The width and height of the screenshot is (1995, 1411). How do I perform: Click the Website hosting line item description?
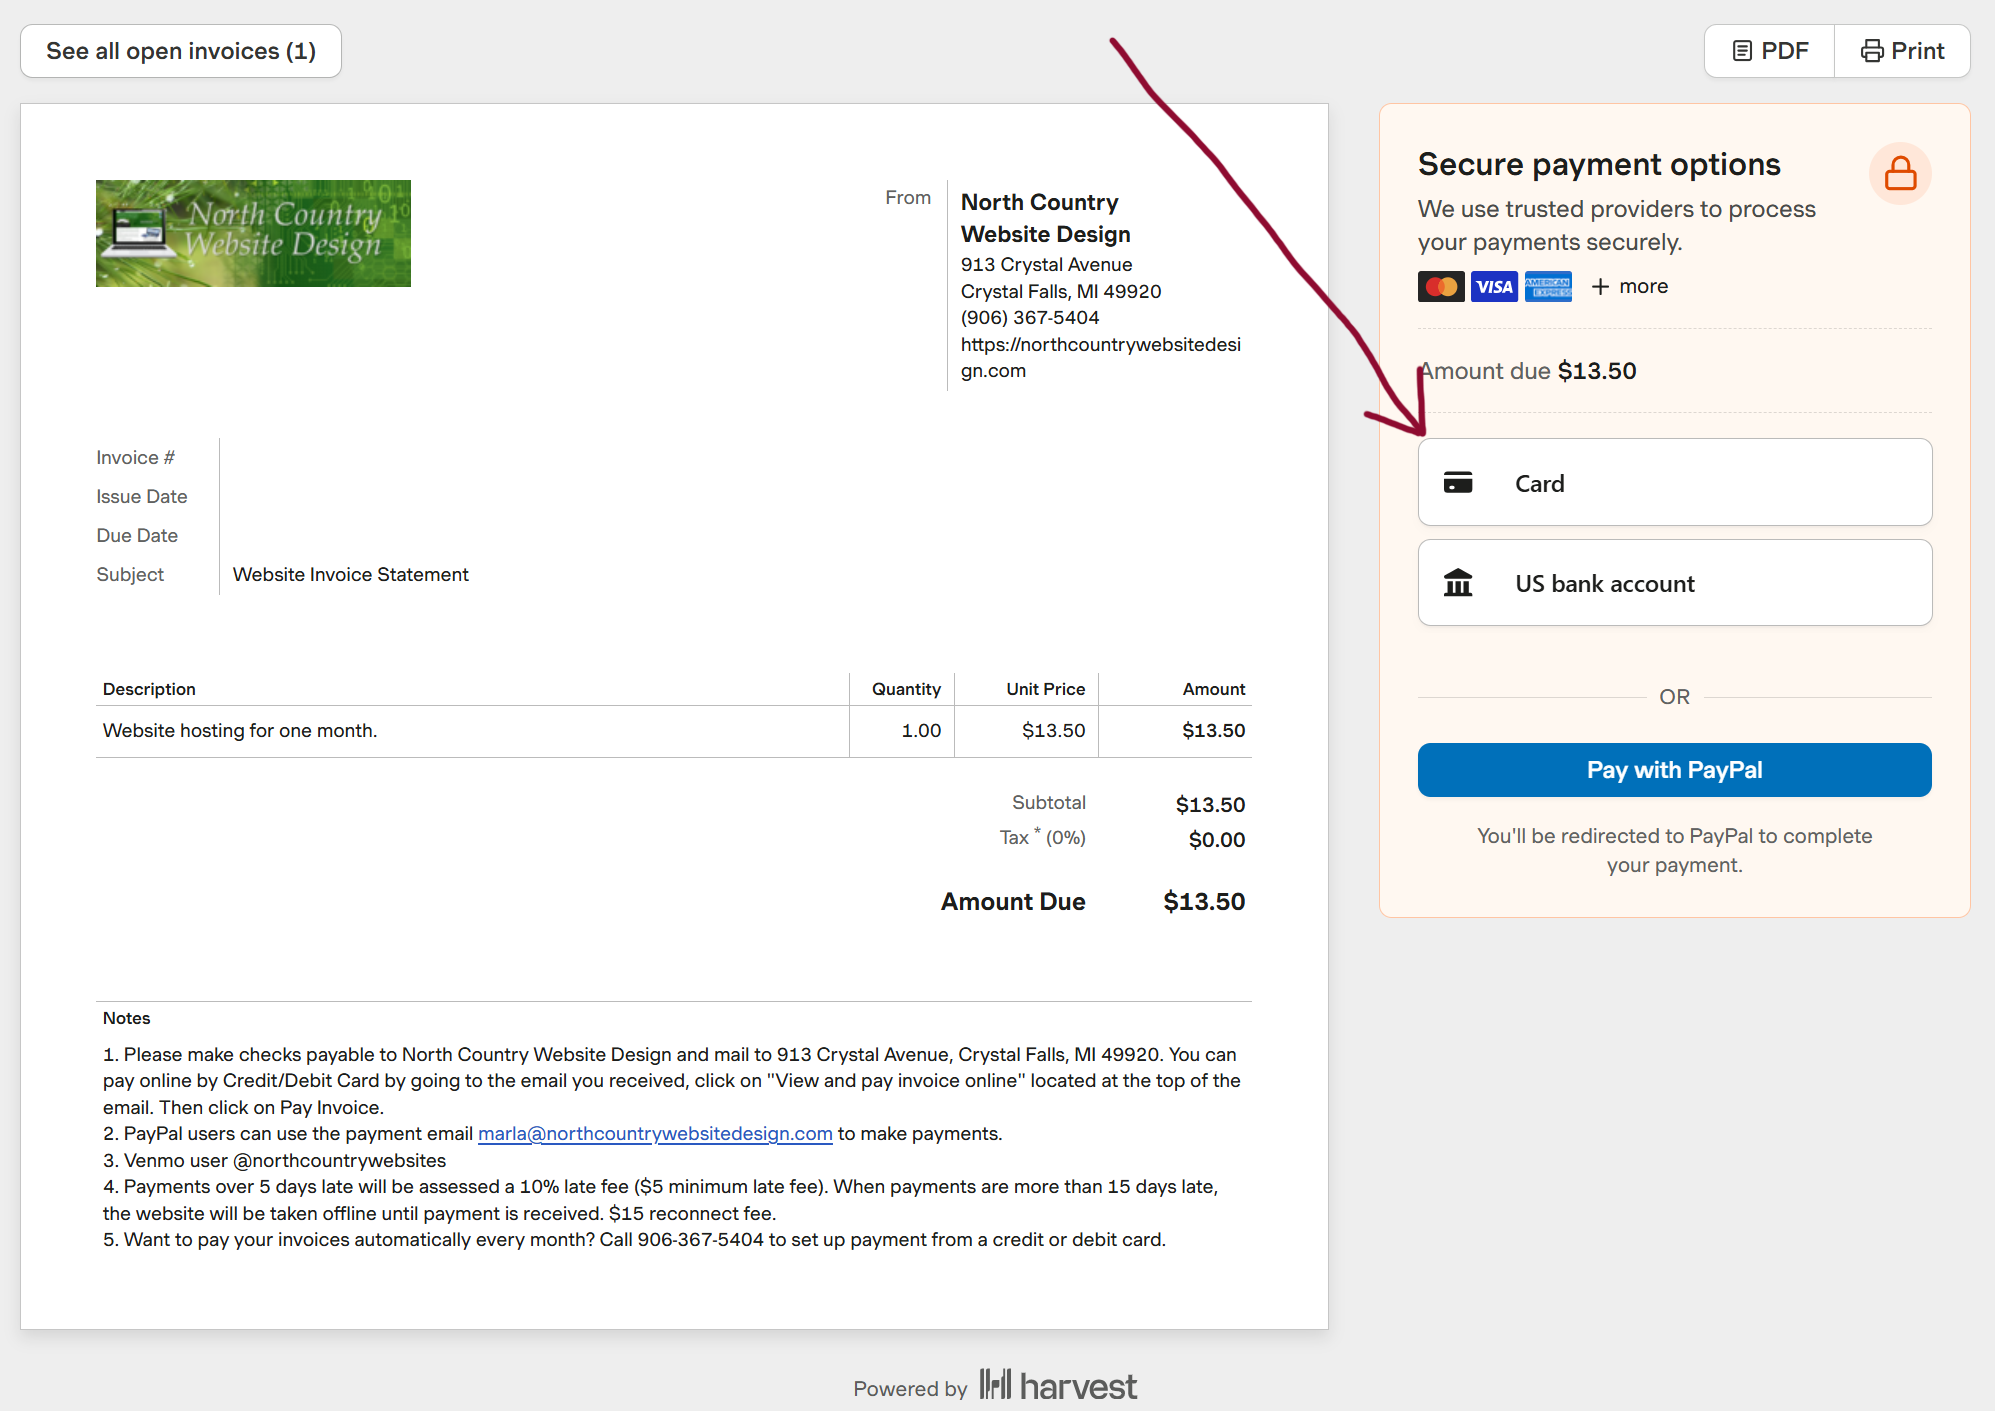tap(240, 731)
